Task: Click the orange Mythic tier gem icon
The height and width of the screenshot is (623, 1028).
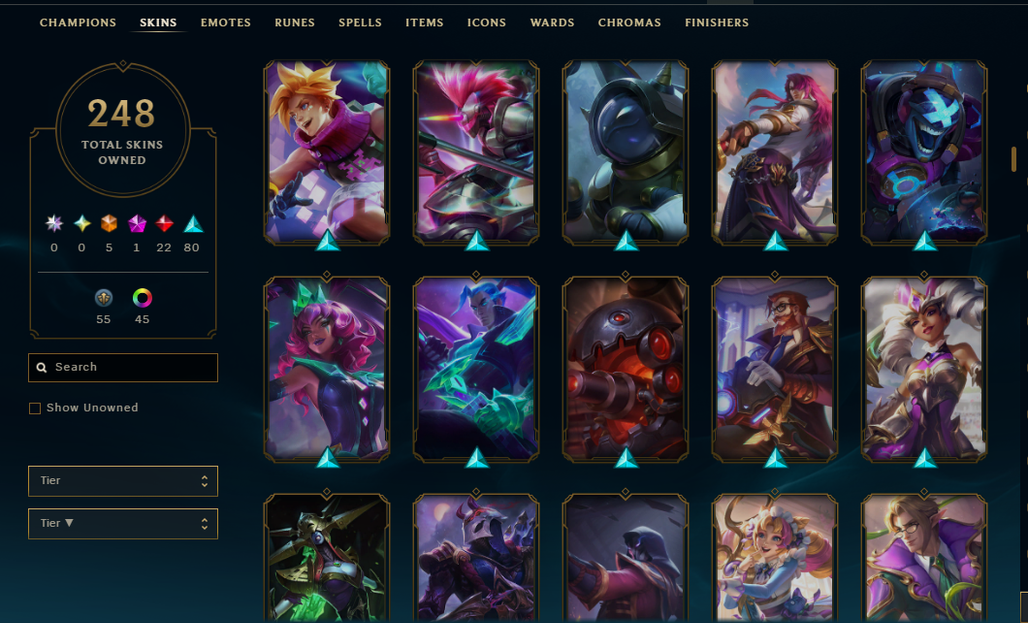Action: coord(109,224)
